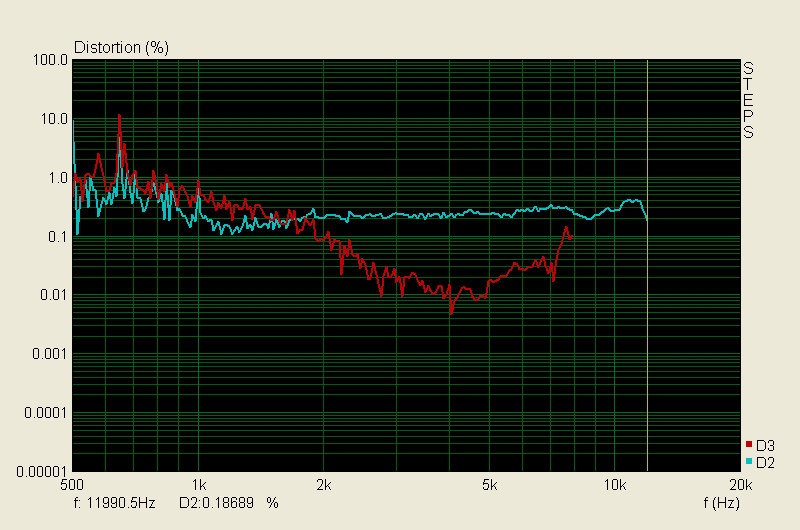
Task: Click the 10k frequency axis label
Action: click(x=614, y=485)
